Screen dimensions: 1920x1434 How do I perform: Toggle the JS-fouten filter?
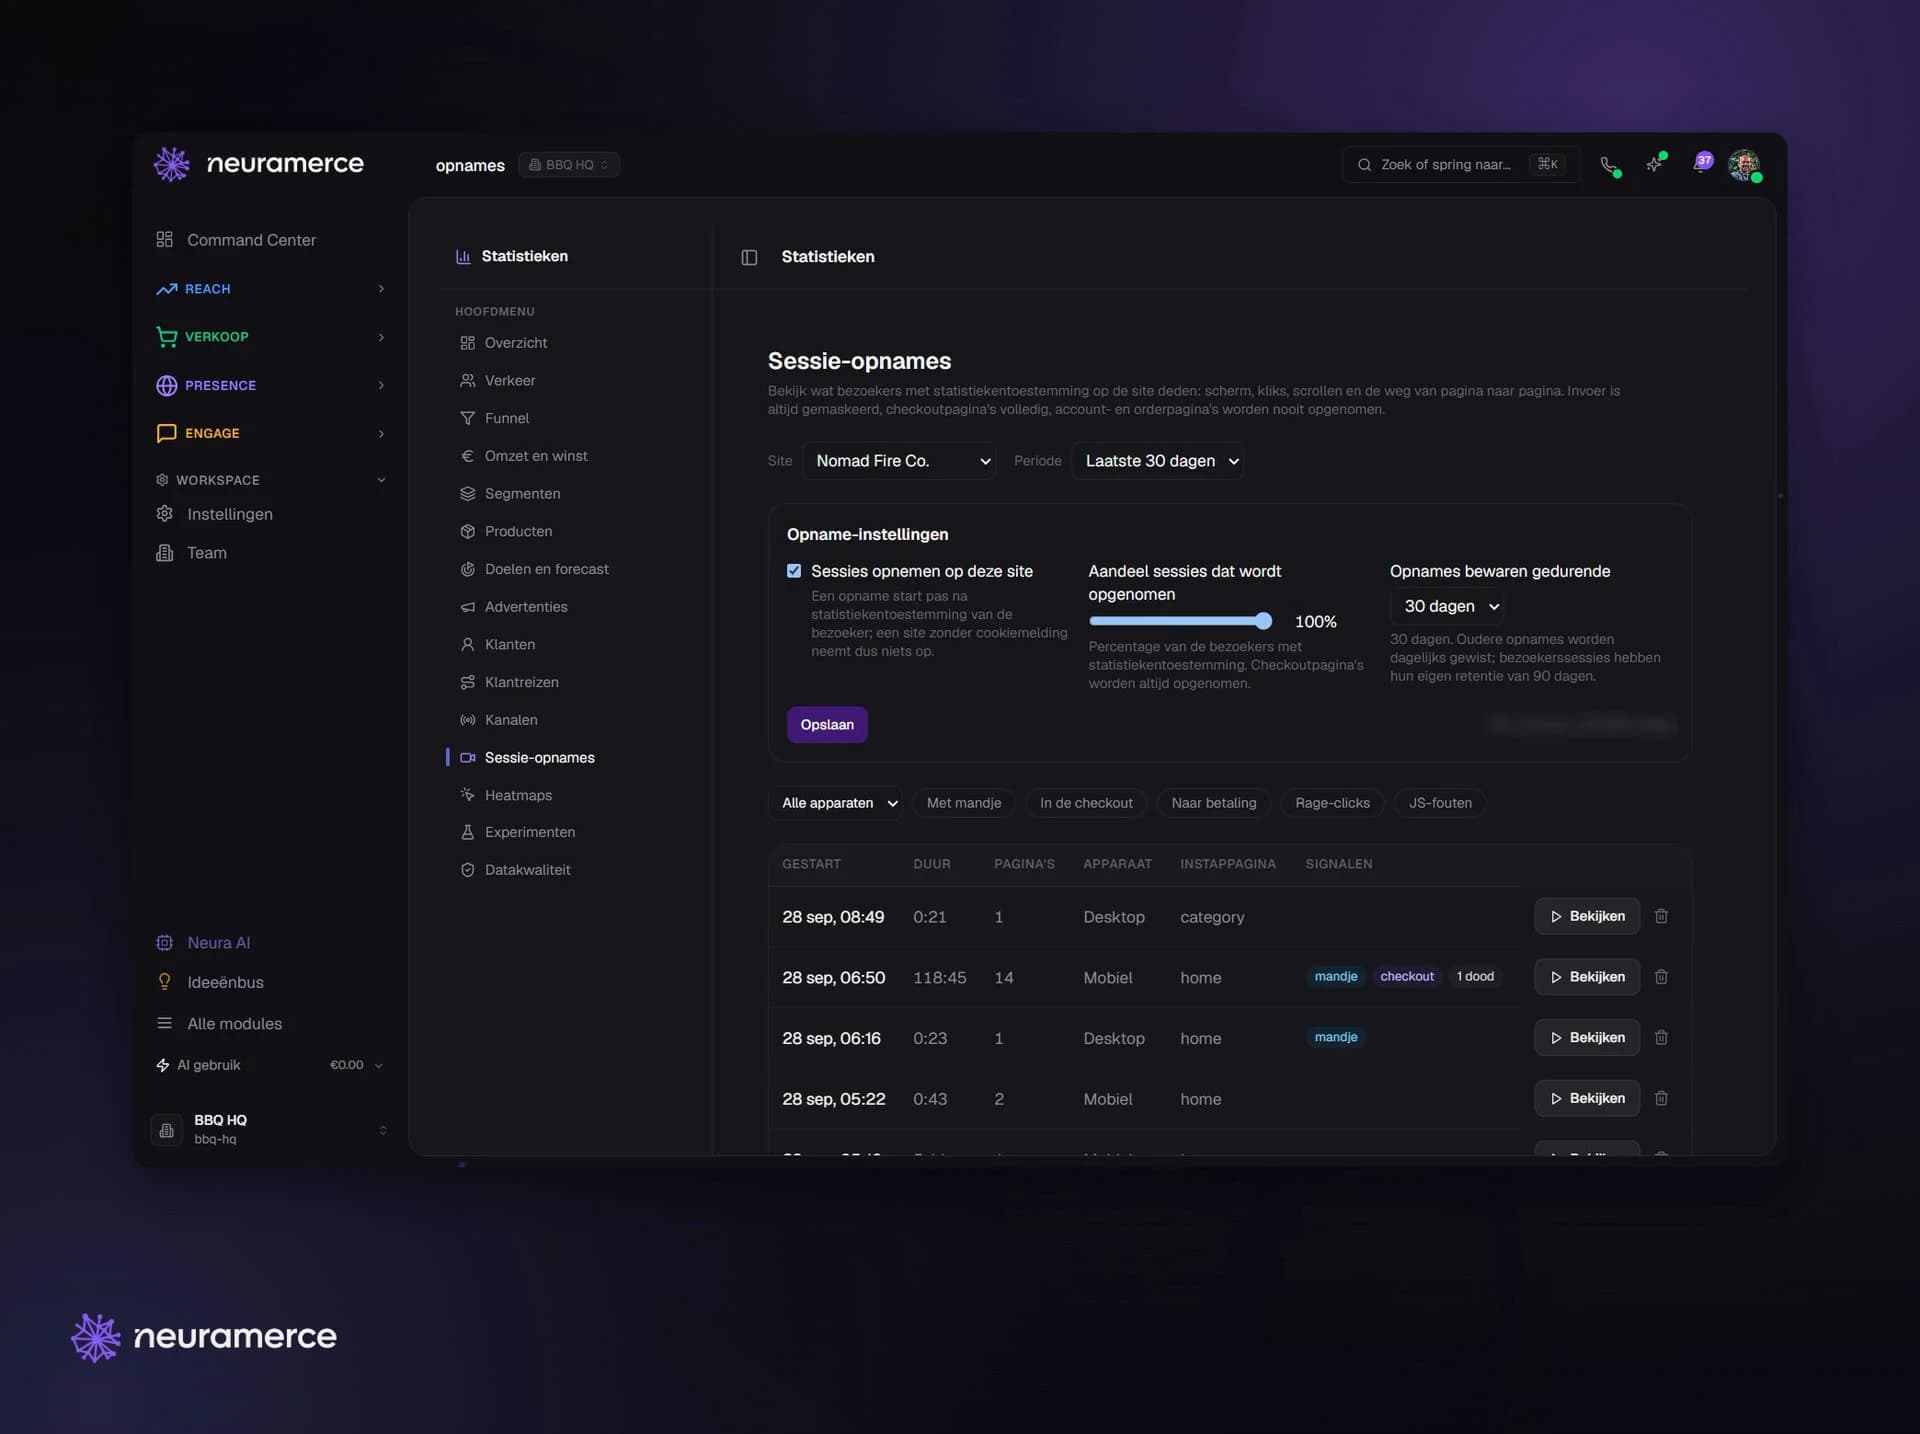coord(1440,803)
